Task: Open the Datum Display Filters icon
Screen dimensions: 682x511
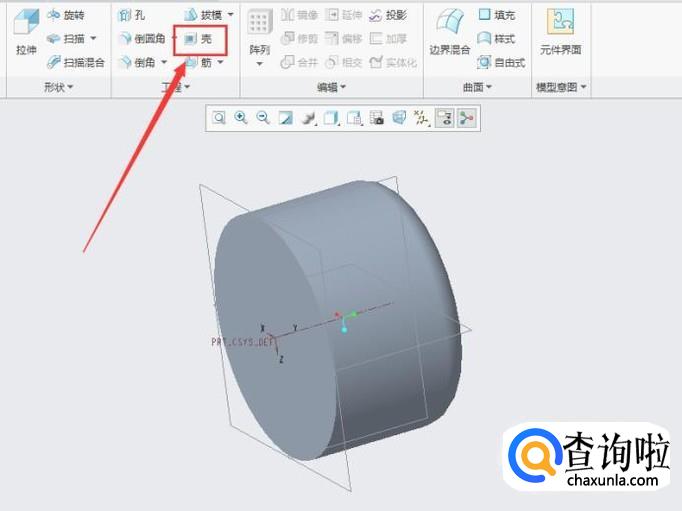Action: pyautogui.click(x=421, y=118)
